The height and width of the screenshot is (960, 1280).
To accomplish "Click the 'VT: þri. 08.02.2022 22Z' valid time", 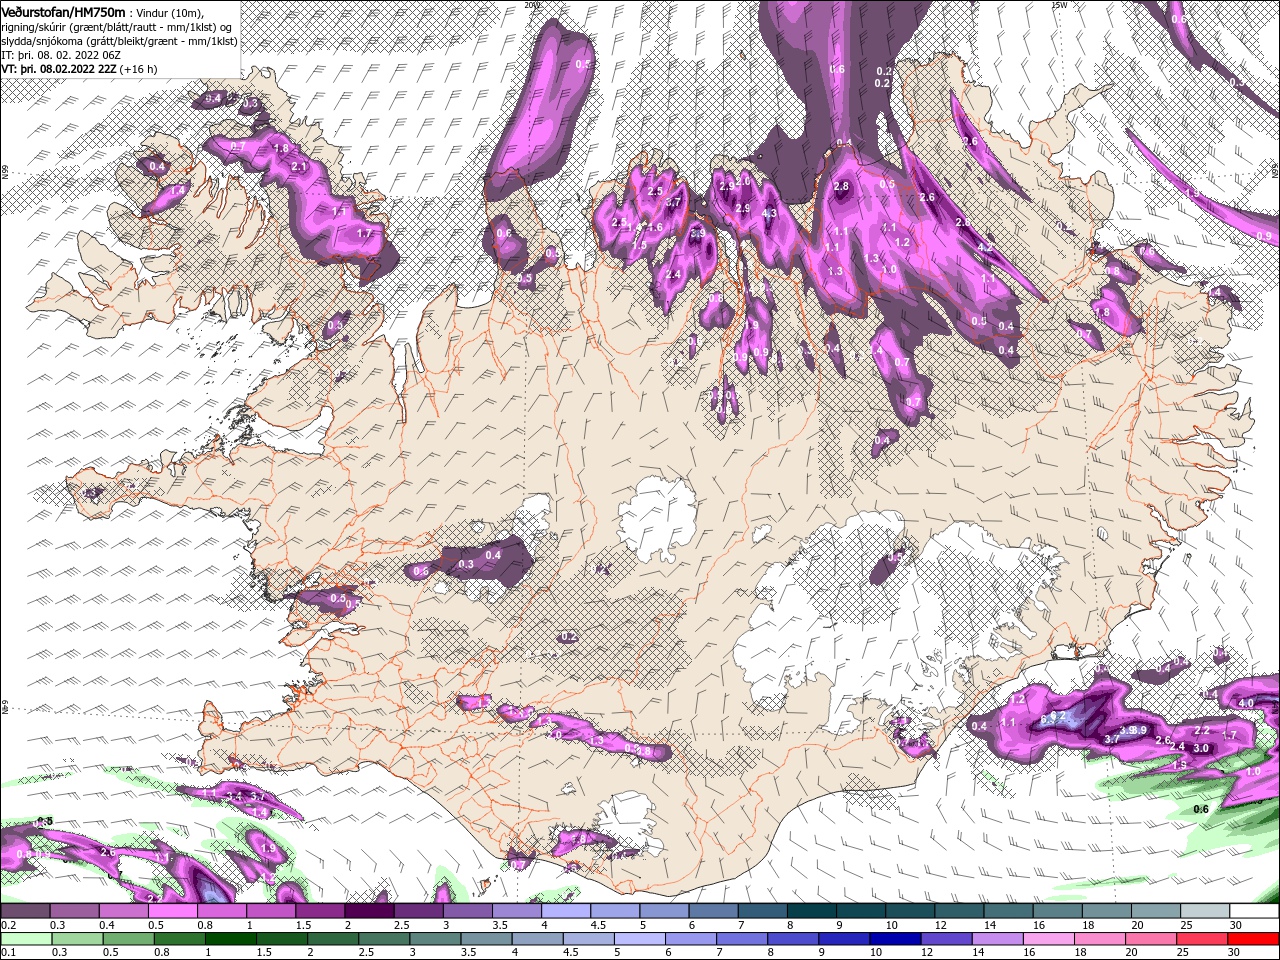I will click(59, 69).
